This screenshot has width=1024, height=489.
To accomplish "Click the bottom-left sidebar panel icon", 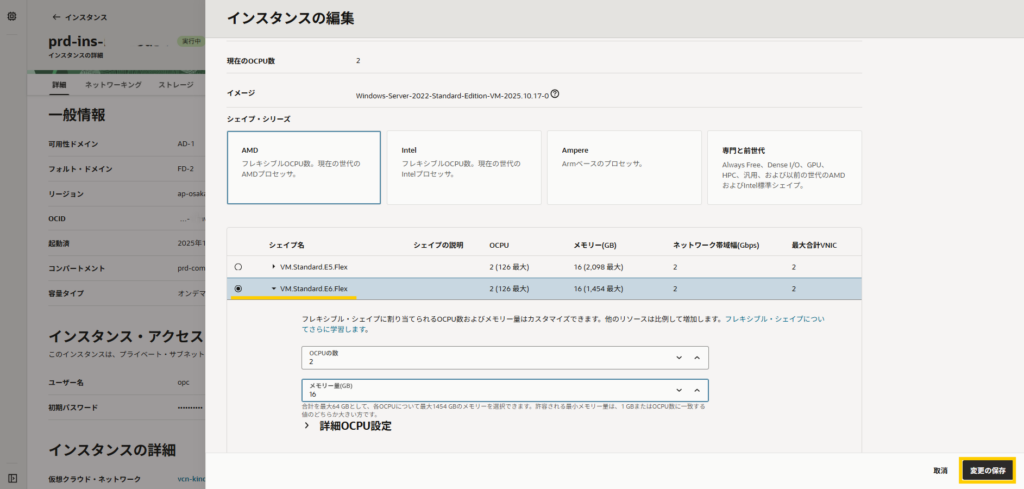I will [x=12, y=479].
